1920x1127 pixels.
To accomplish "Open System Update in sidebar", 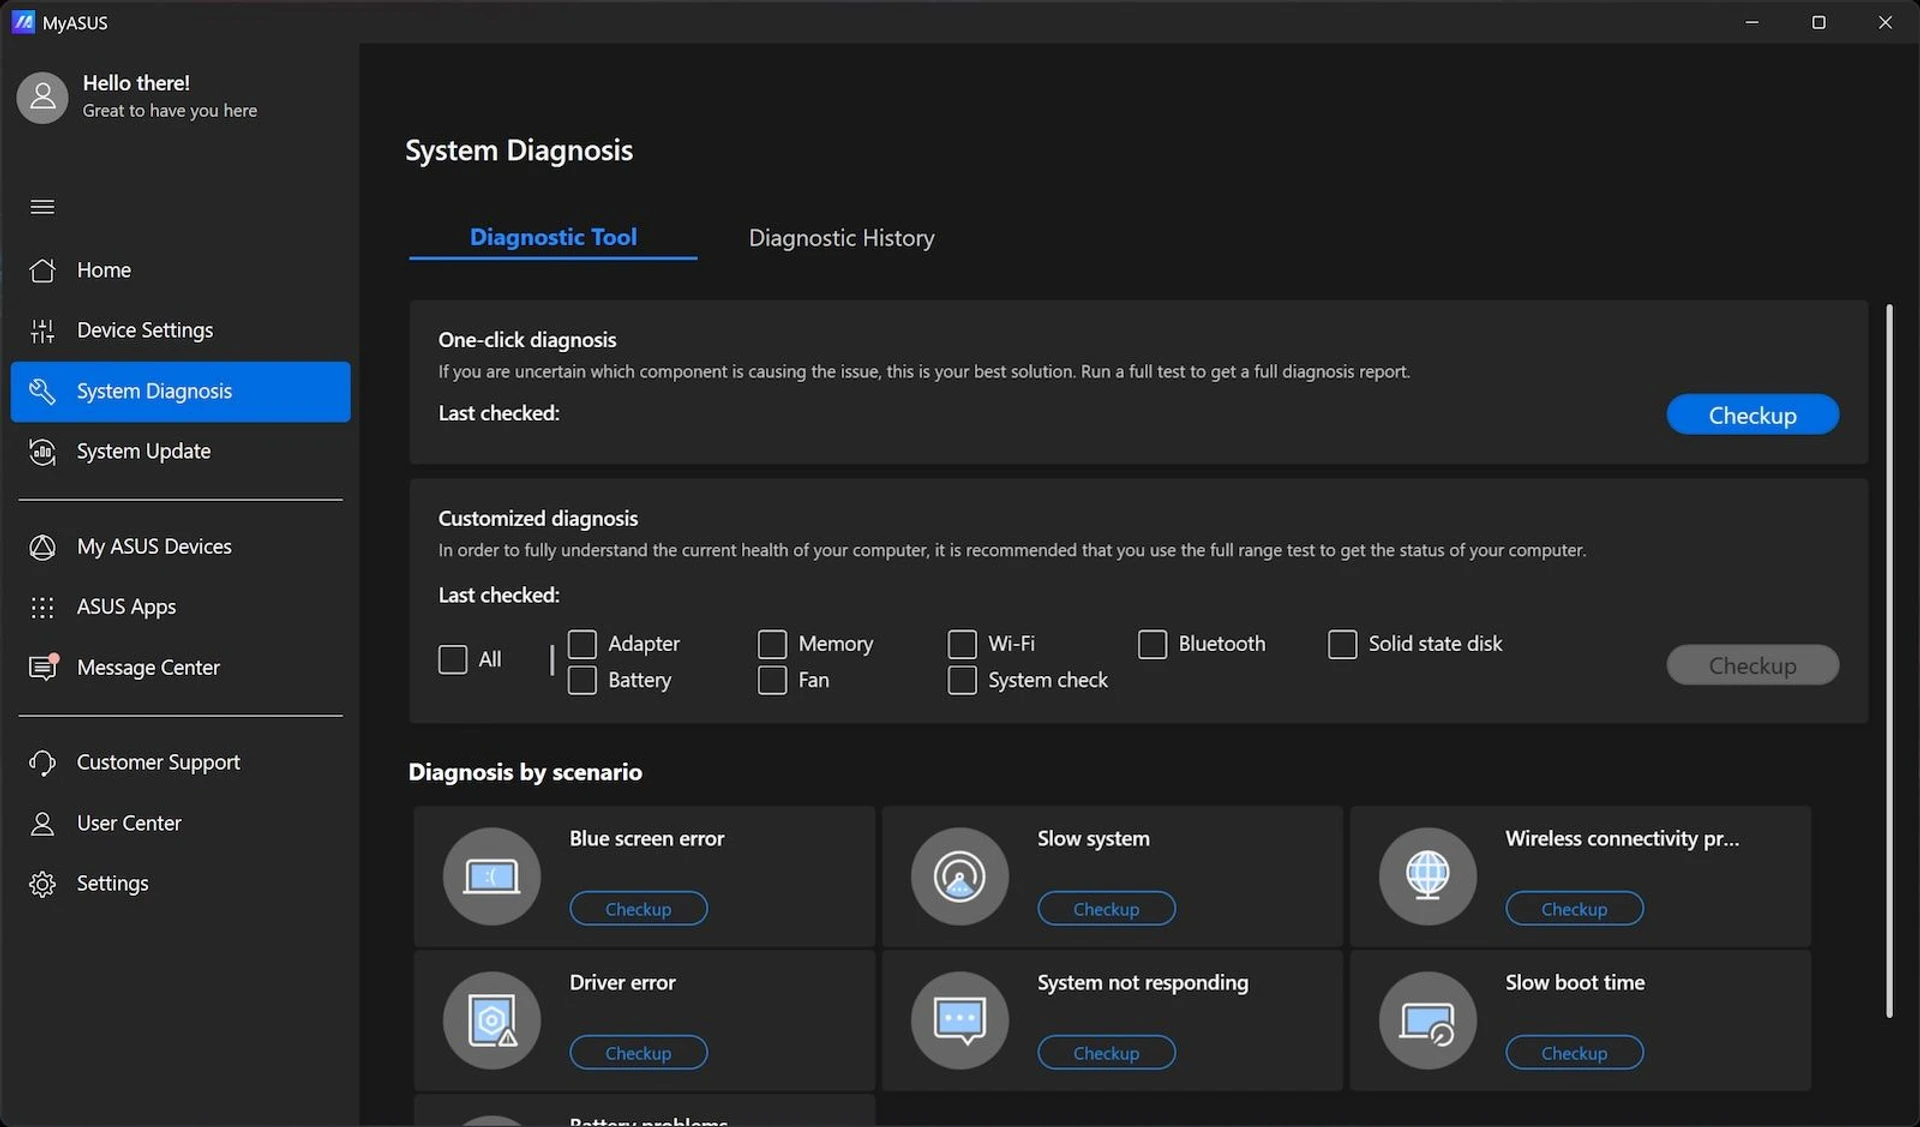I will [180, 451].
